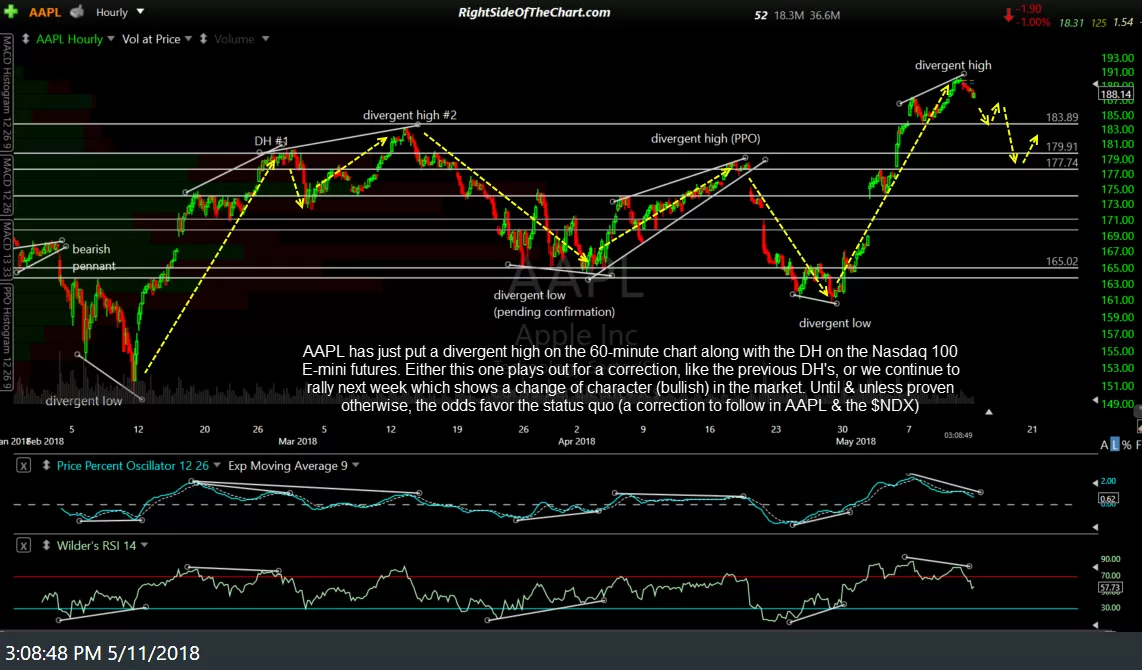
Task: Click the move arrows icon beside AAPL Hourly
Action: point(25,39)
